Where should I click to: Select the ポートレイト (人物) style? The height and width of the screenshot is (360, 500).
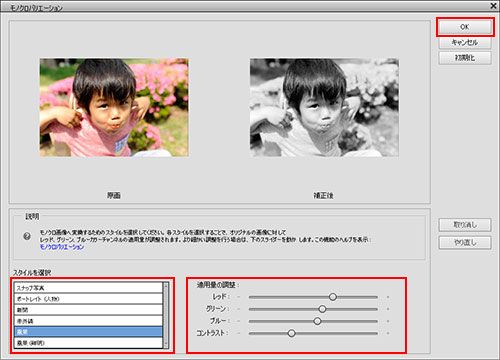coord(88,299)
